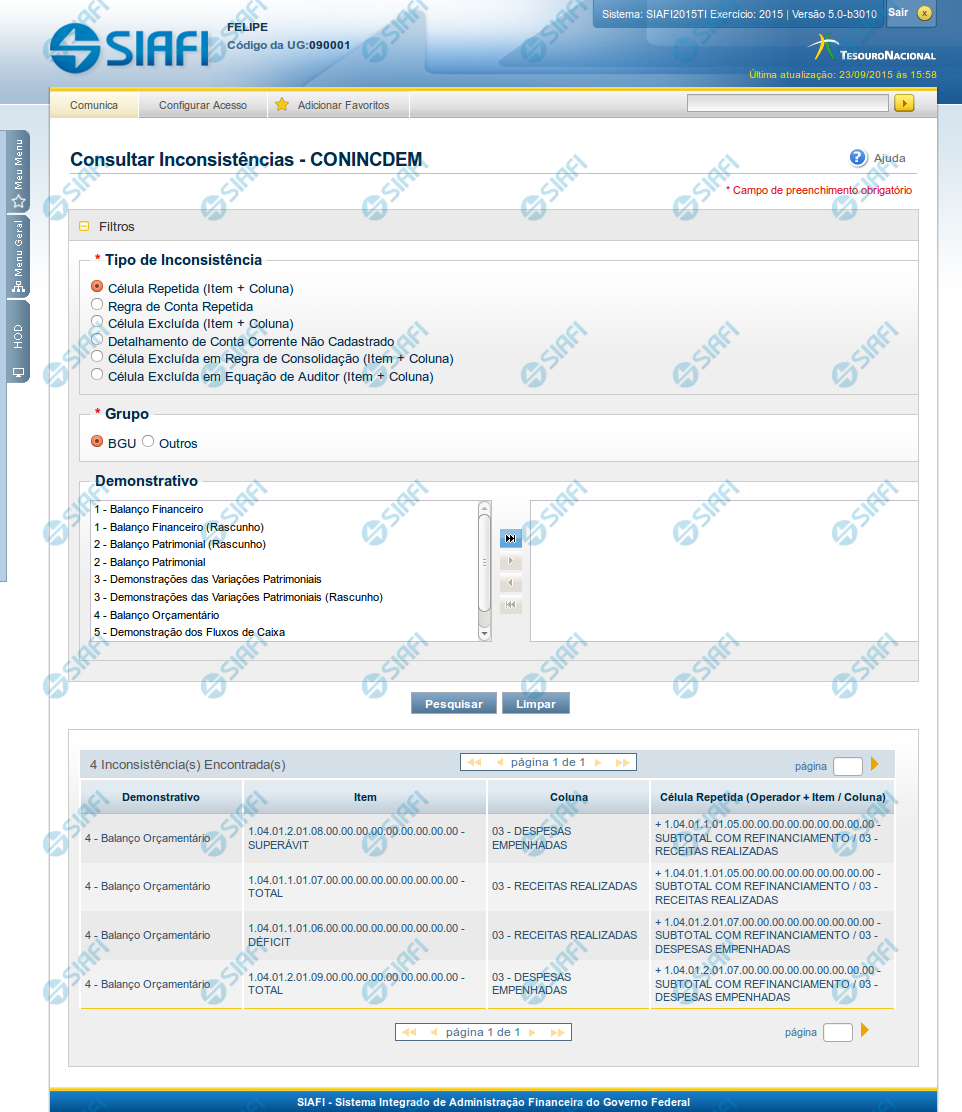Open the Comunica menu tab

[x=94, y=105]
